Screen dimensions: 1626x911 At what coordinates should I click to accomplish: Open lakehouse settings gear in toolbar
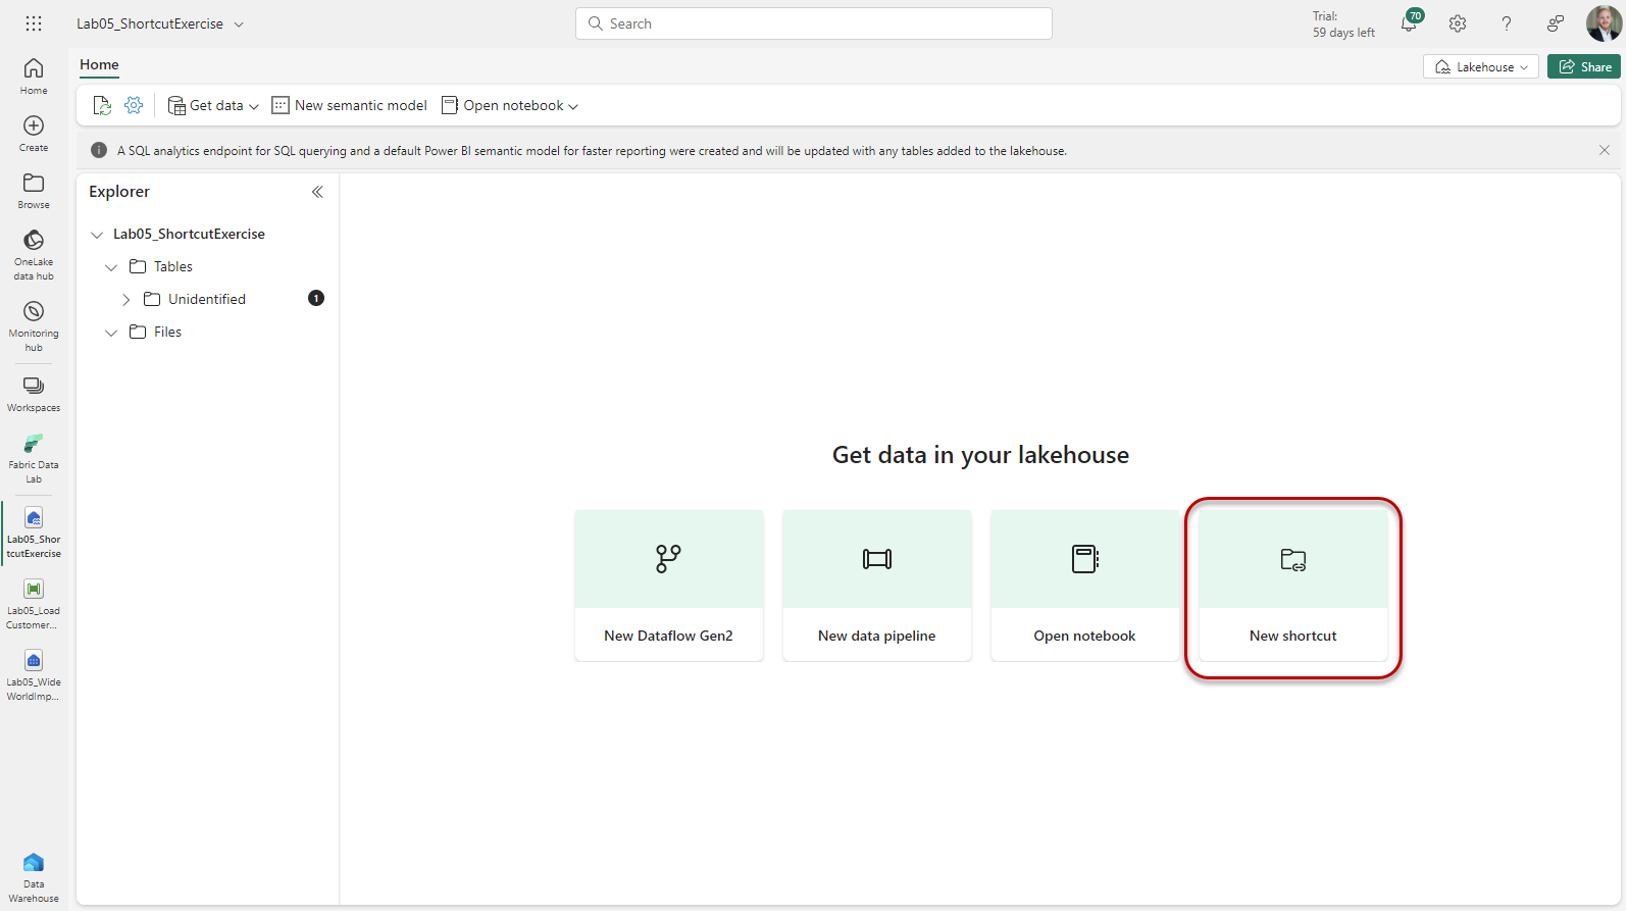[133, 105]
